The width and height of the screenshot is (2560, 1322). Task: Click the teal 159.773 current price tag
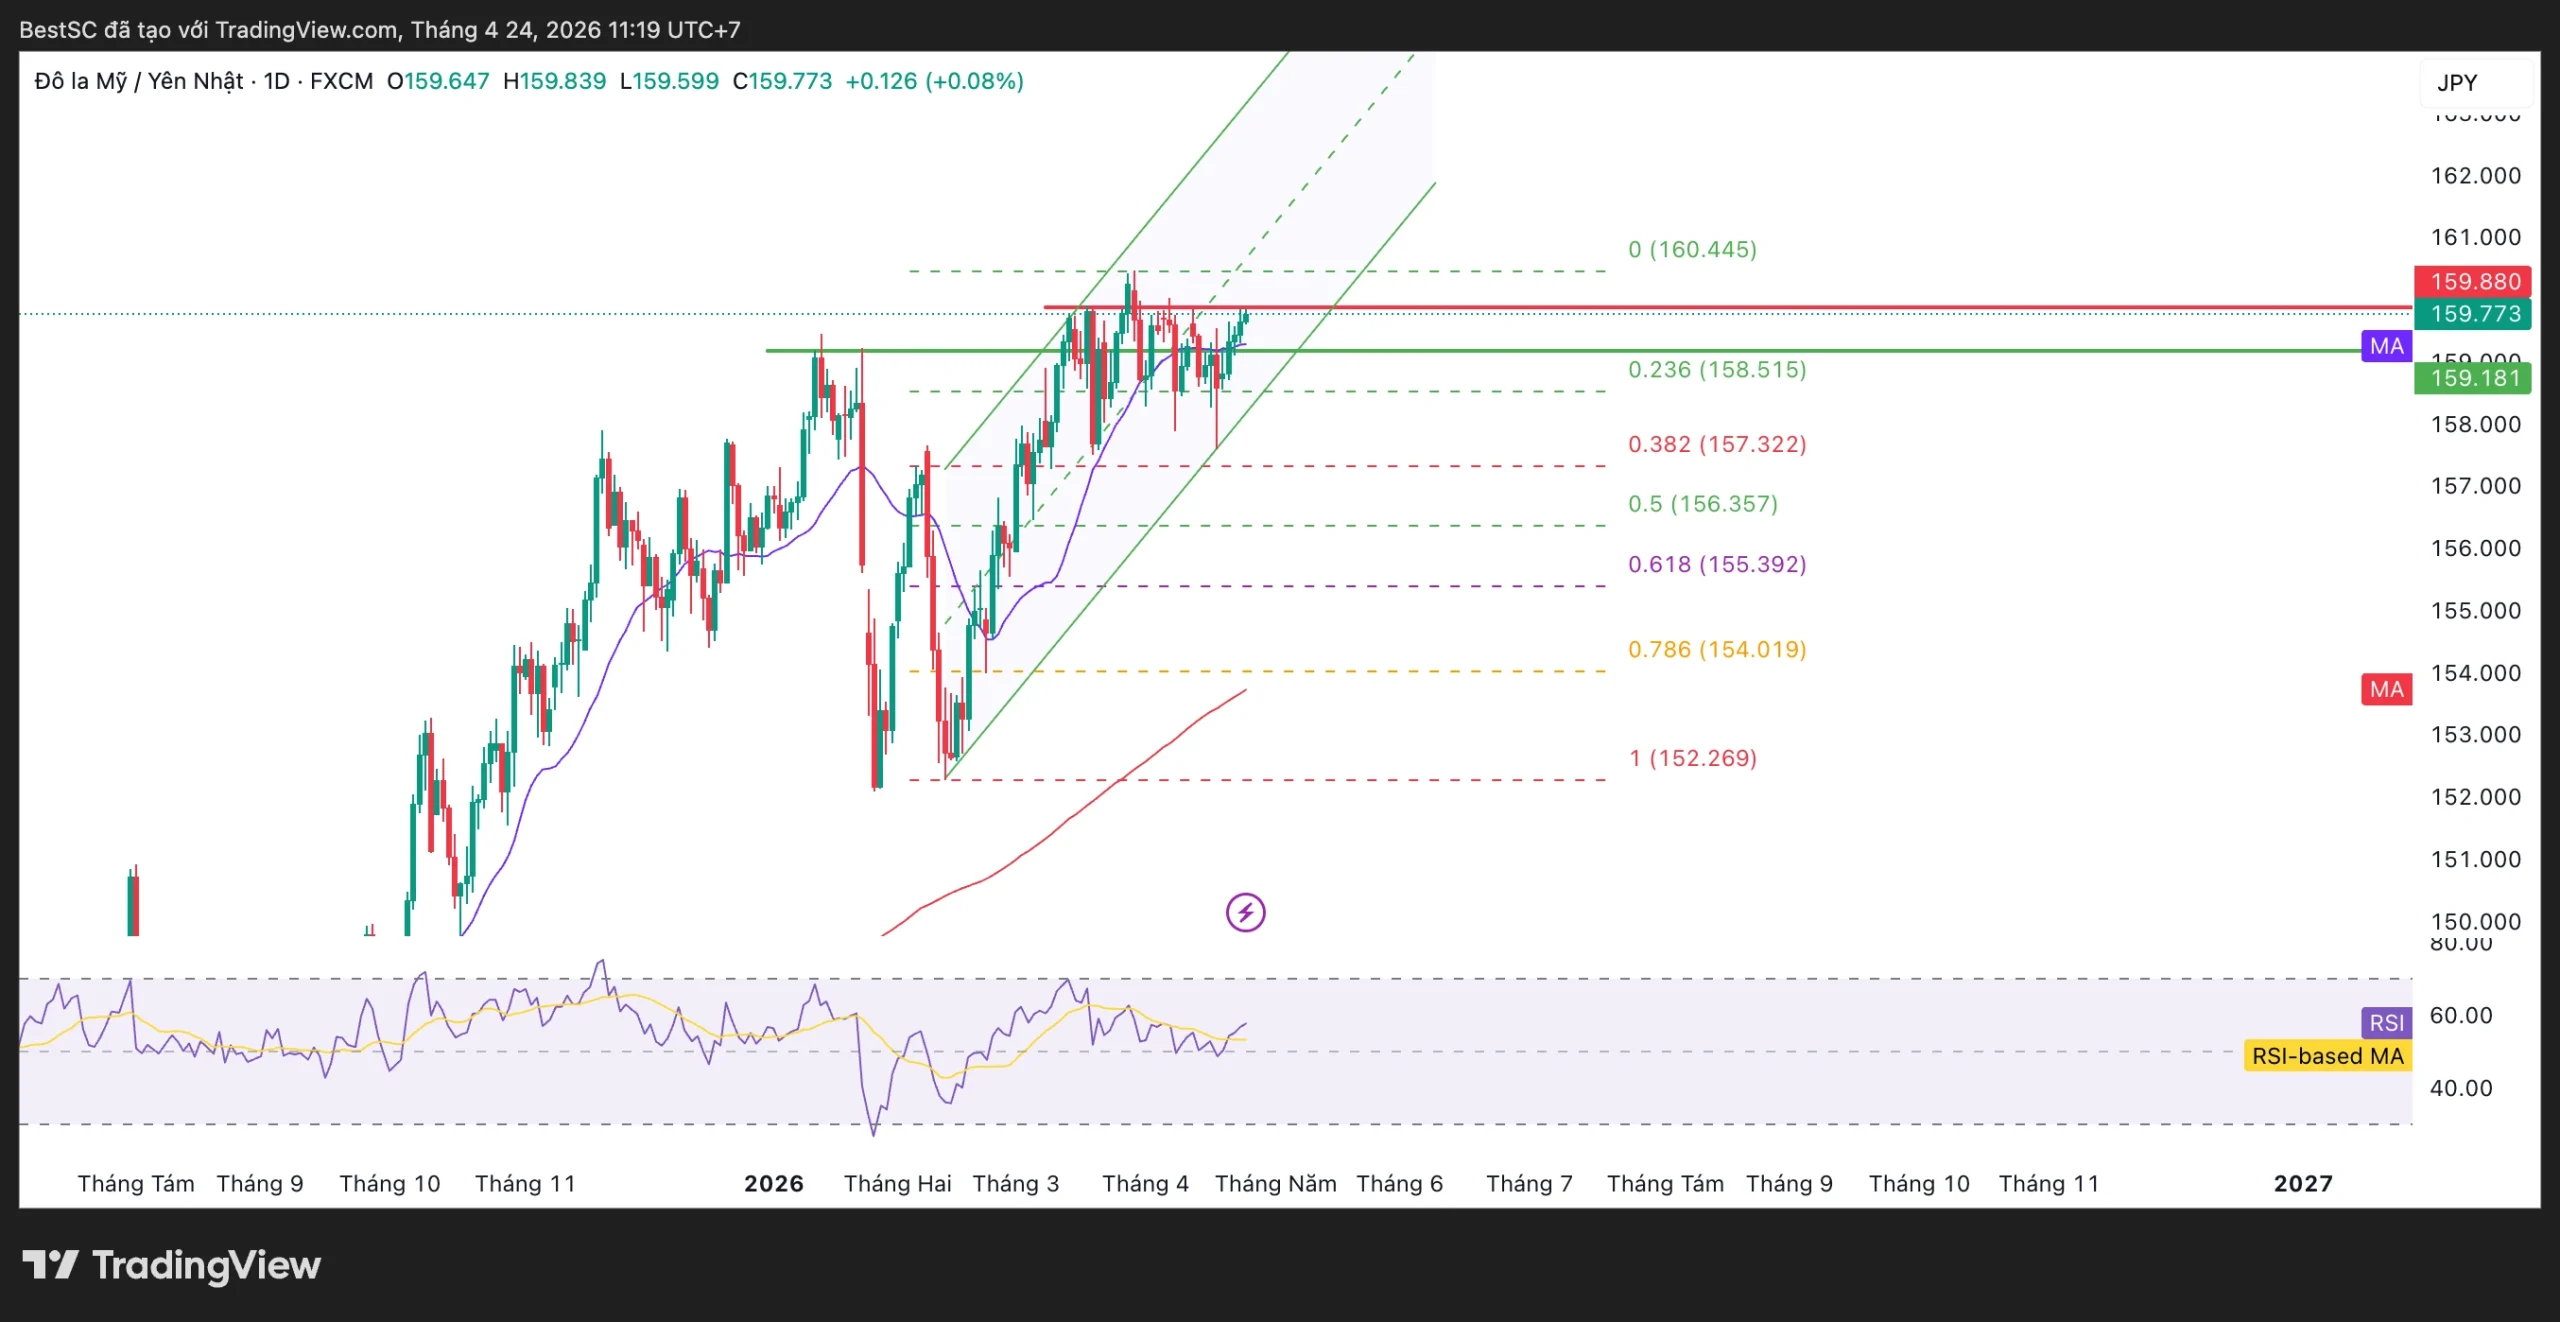(x=2472, y=314)
